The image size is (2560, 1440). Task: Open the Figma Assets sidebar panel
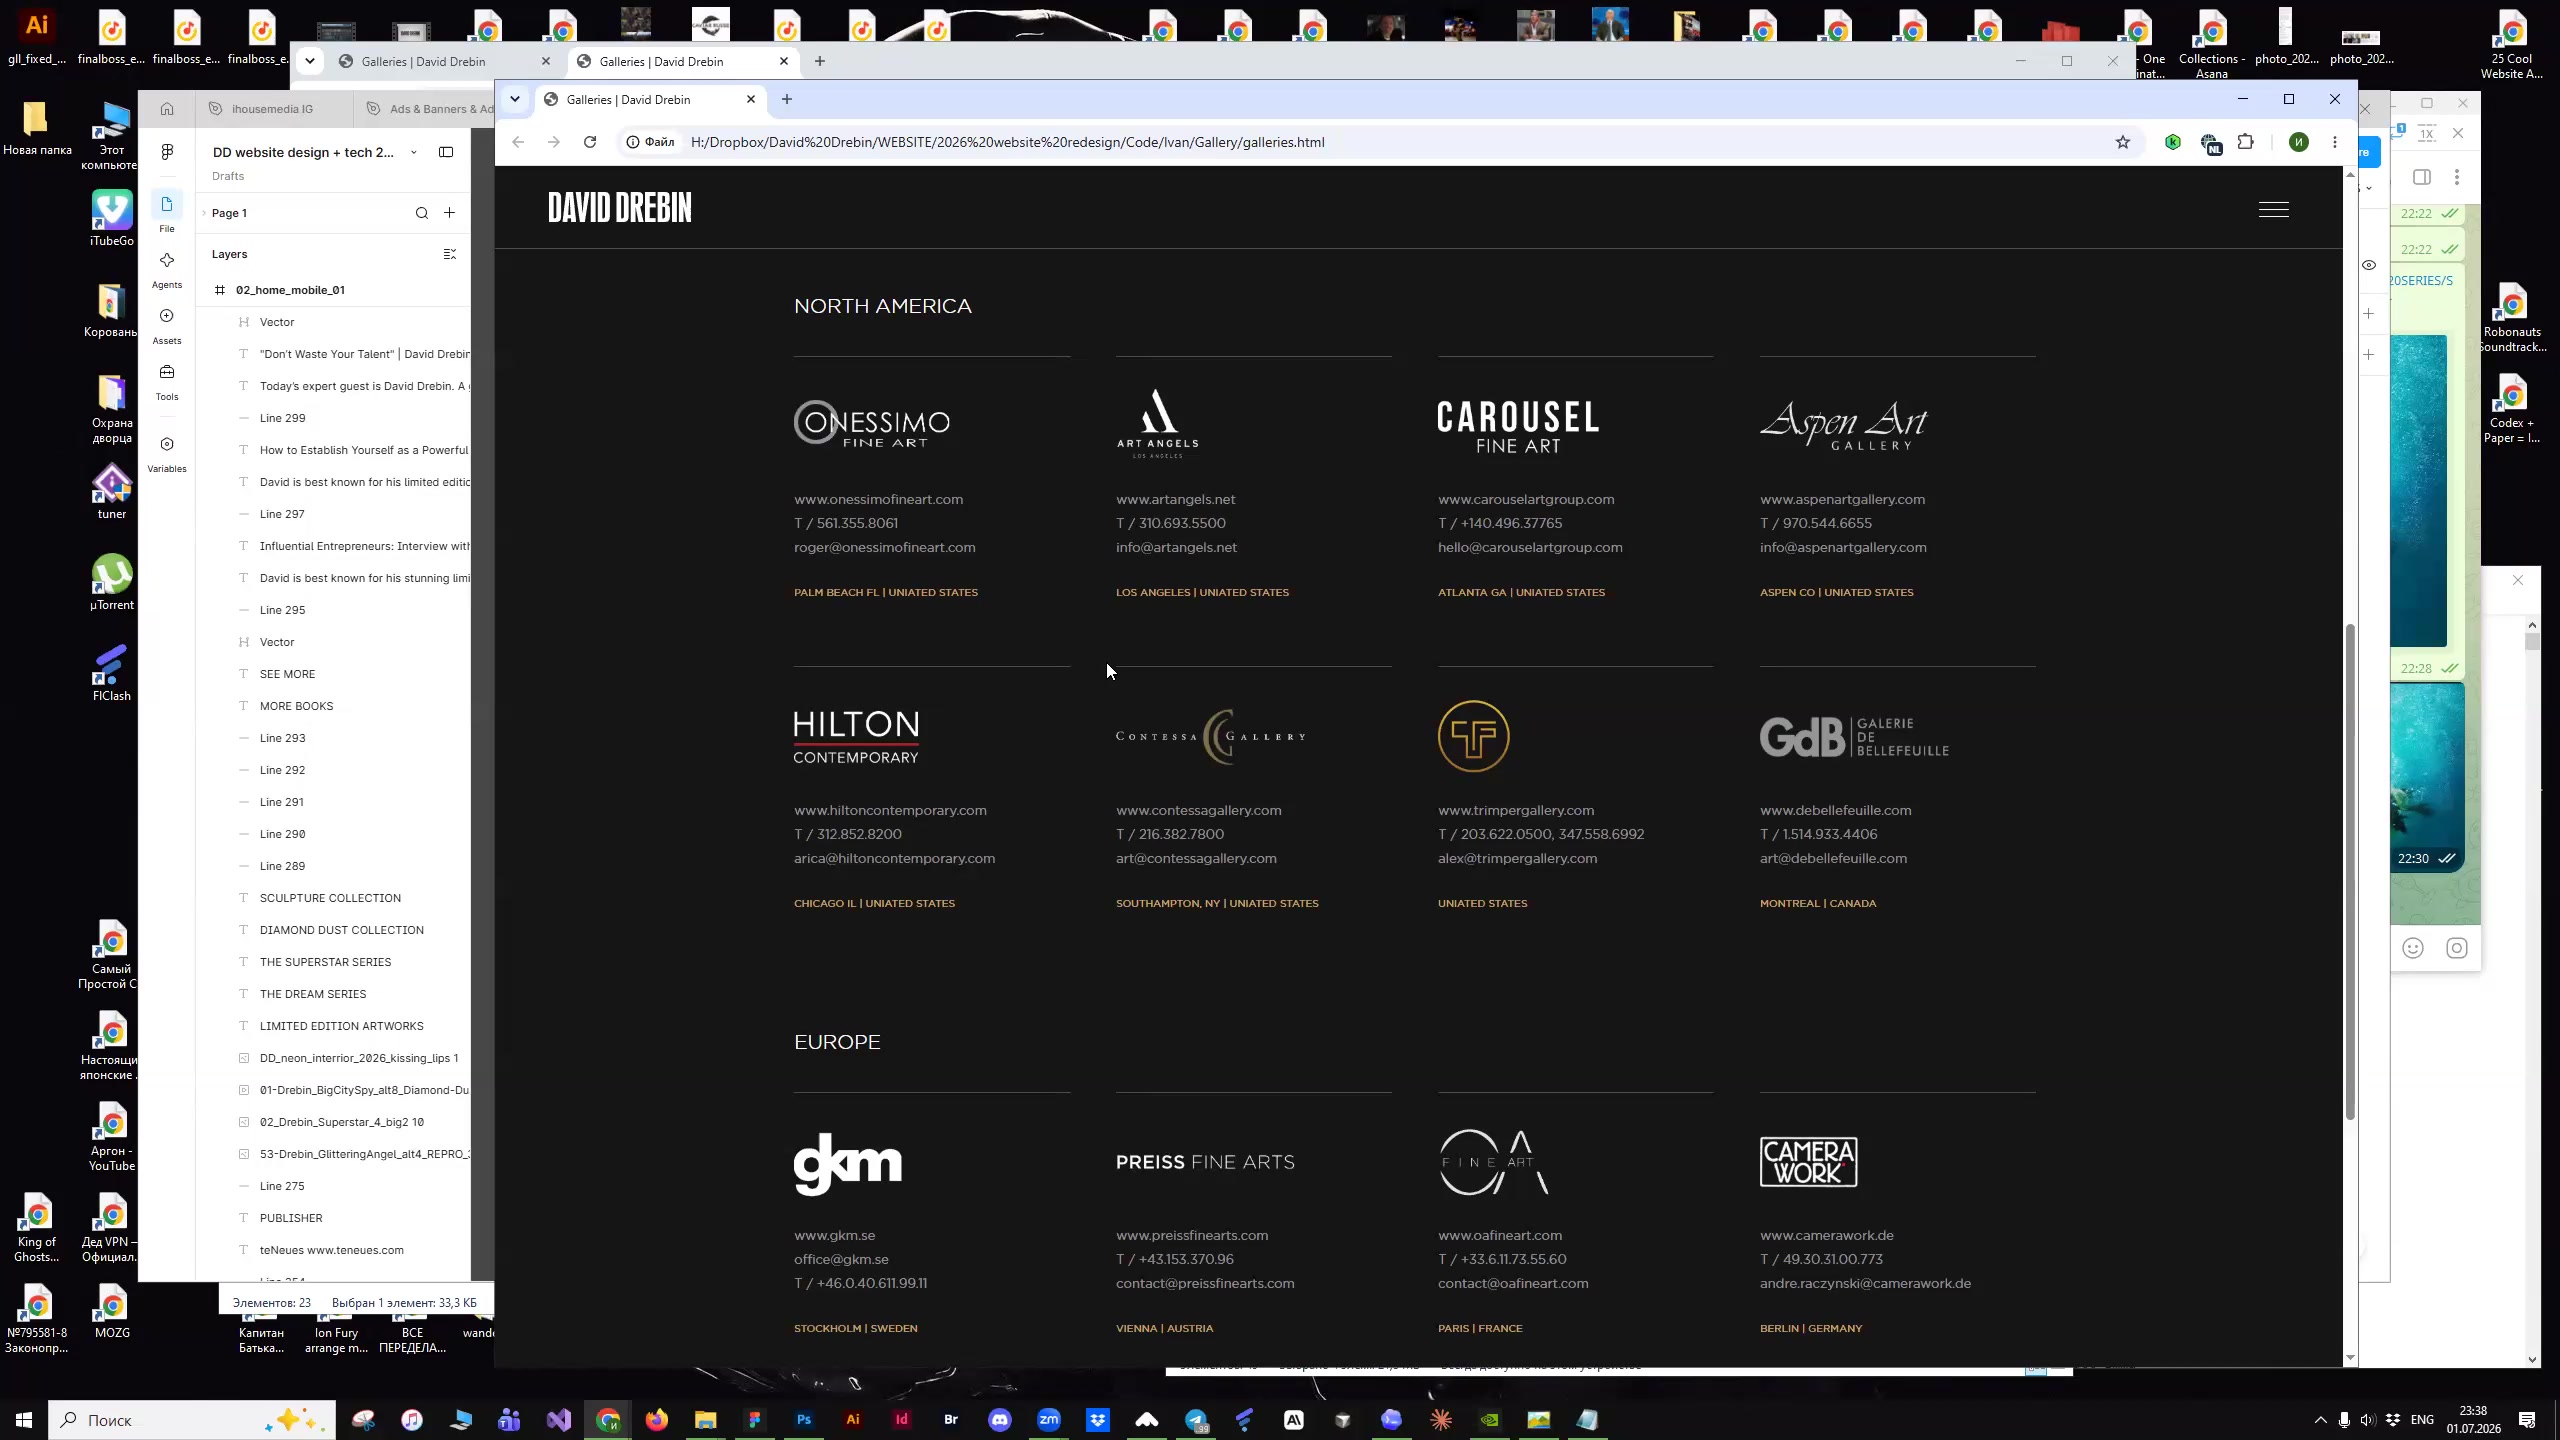click(x=167, y=325)
